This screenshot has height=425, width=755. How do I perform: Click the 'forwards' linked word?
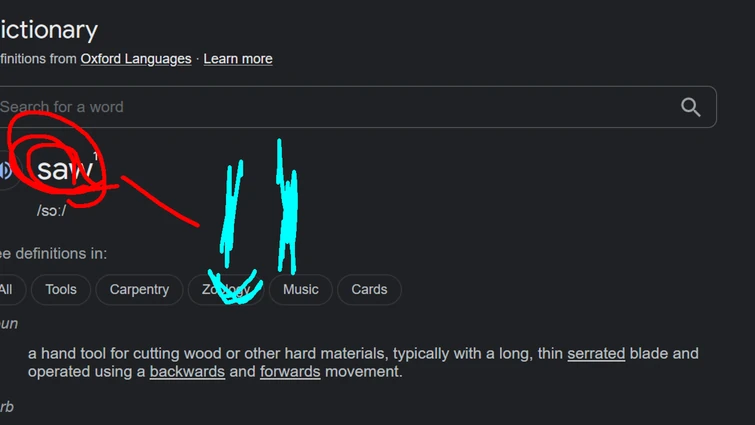[290, 371]
